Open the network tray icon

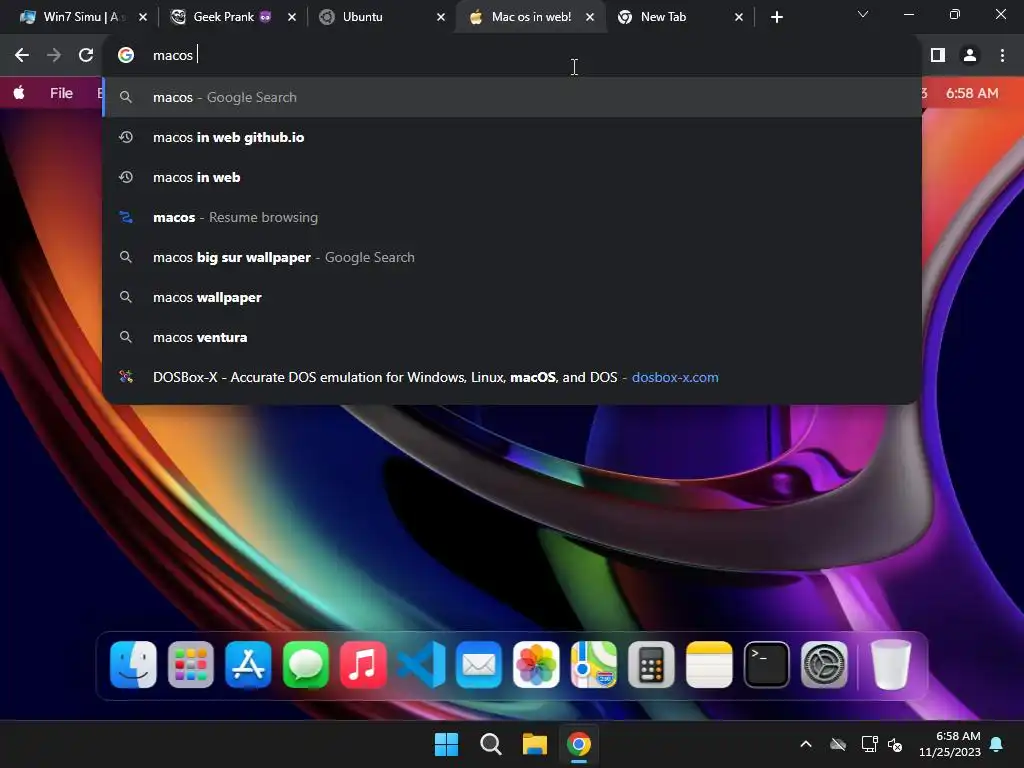pyautogui.click(x=869, y=744)
